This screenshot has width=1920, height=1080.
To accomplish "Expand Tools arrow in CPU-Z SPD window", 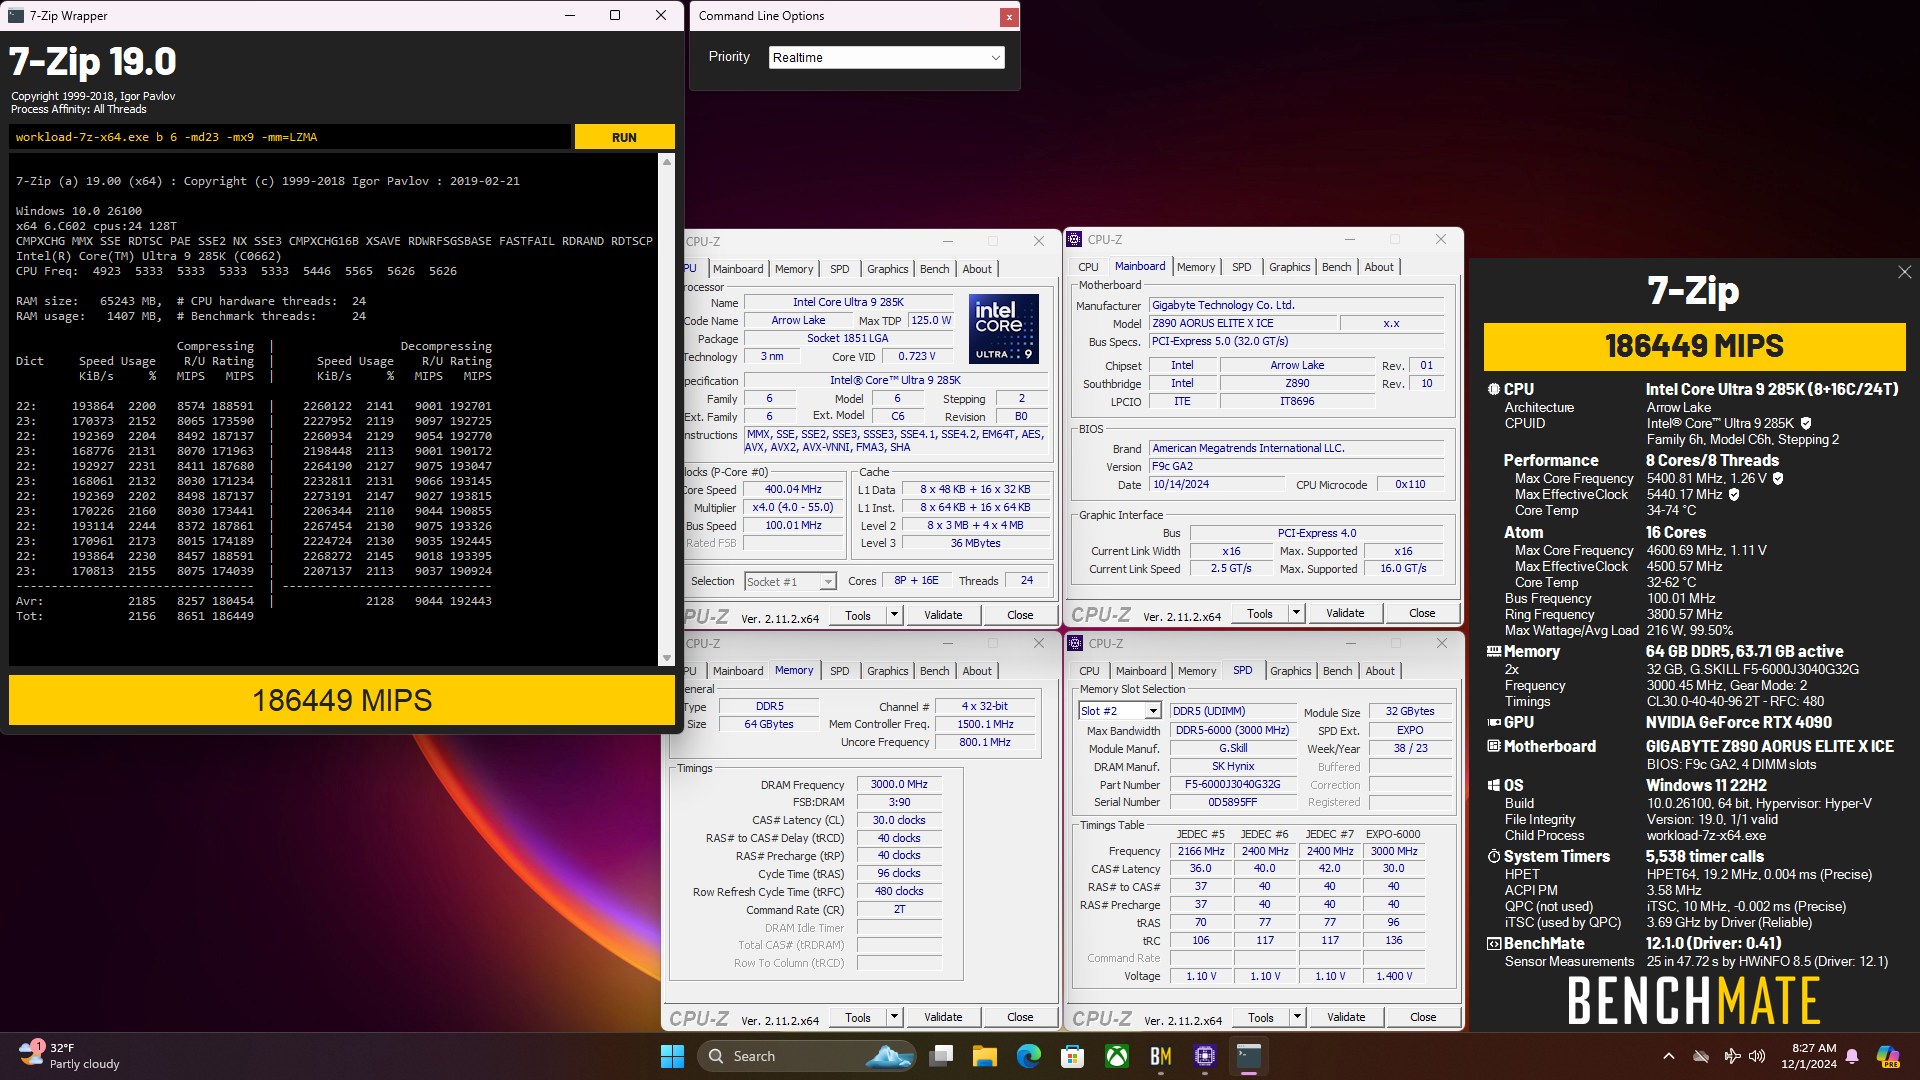I will click(x=1298, y=1017).
